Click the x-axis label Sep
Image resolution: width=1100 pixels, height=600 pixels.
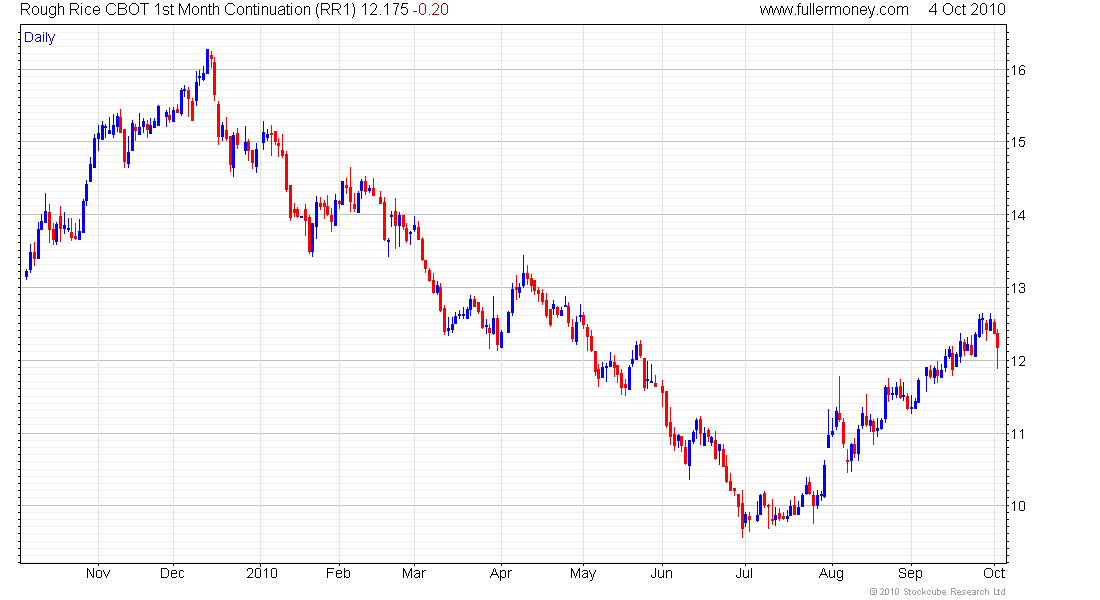tap(911, 573)
